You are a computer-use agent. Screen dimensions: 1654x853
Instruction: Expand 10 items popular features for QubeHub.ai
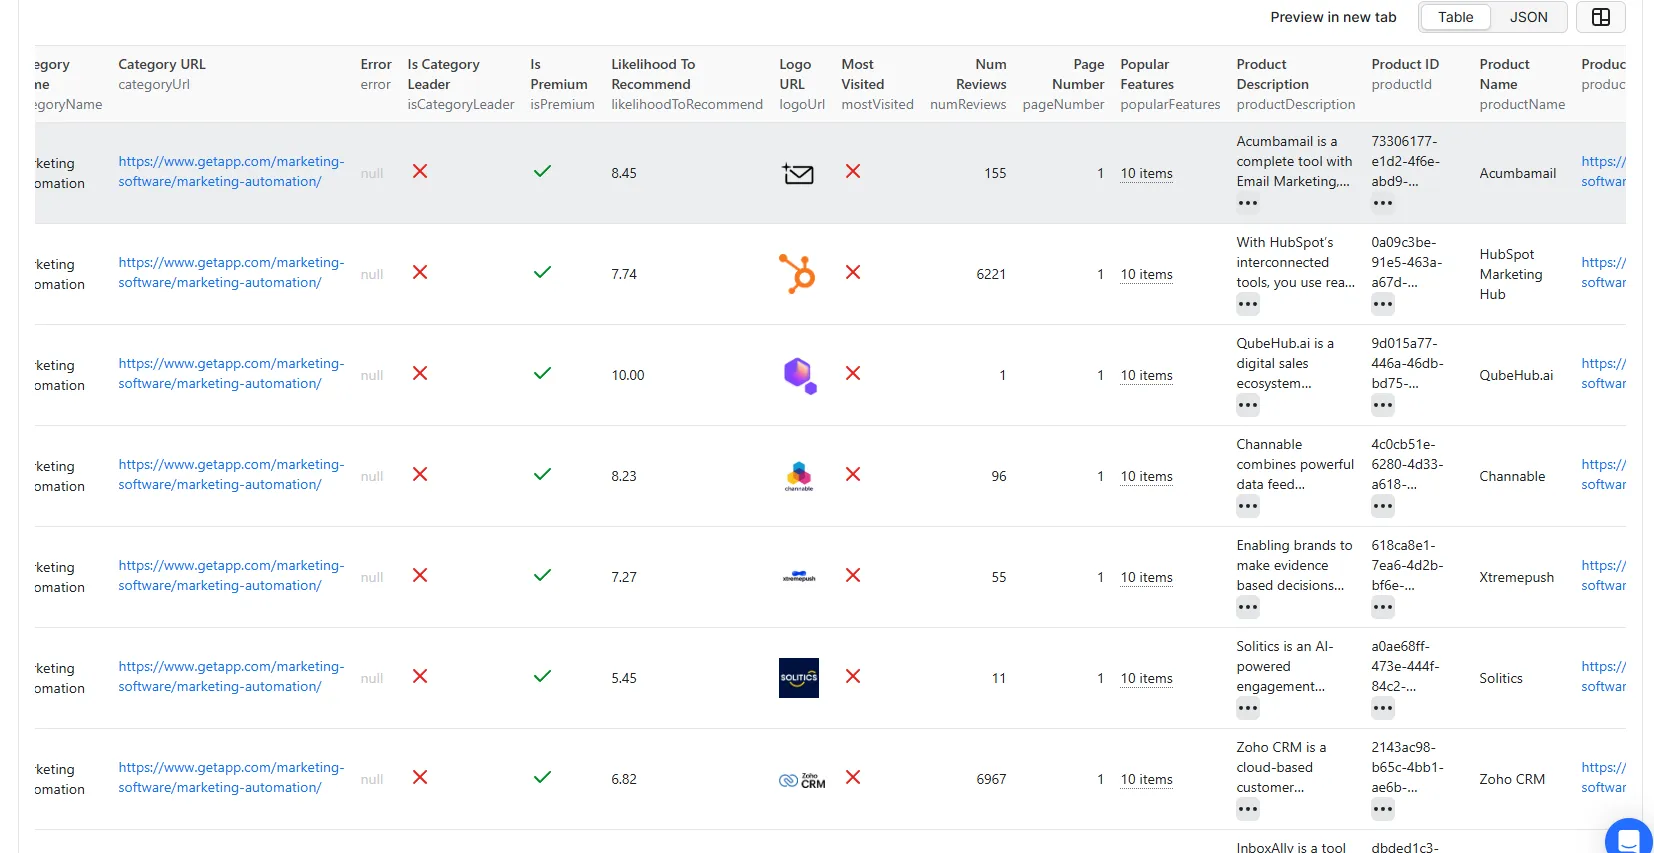[x=1146, y=375]
